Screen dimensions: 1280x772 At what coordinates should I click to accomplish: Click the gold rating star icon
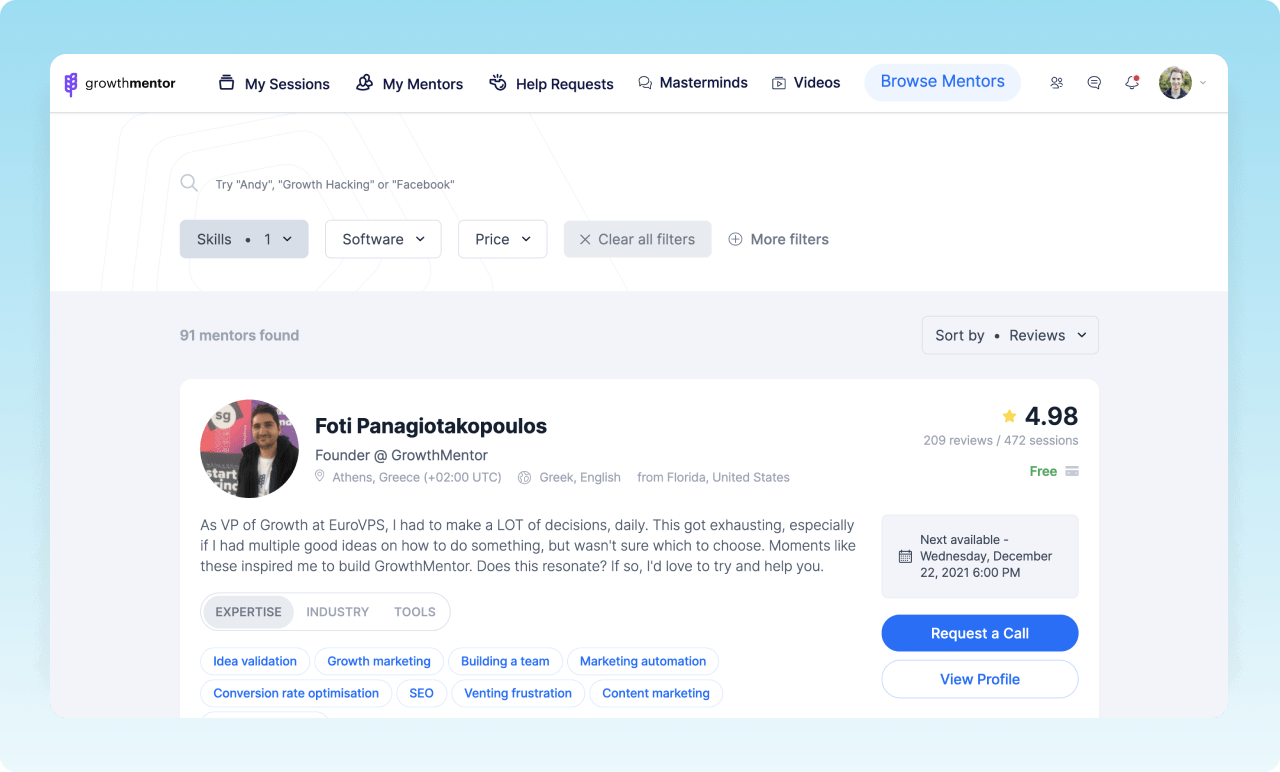pyautogui.click(x=1009, y=416)
